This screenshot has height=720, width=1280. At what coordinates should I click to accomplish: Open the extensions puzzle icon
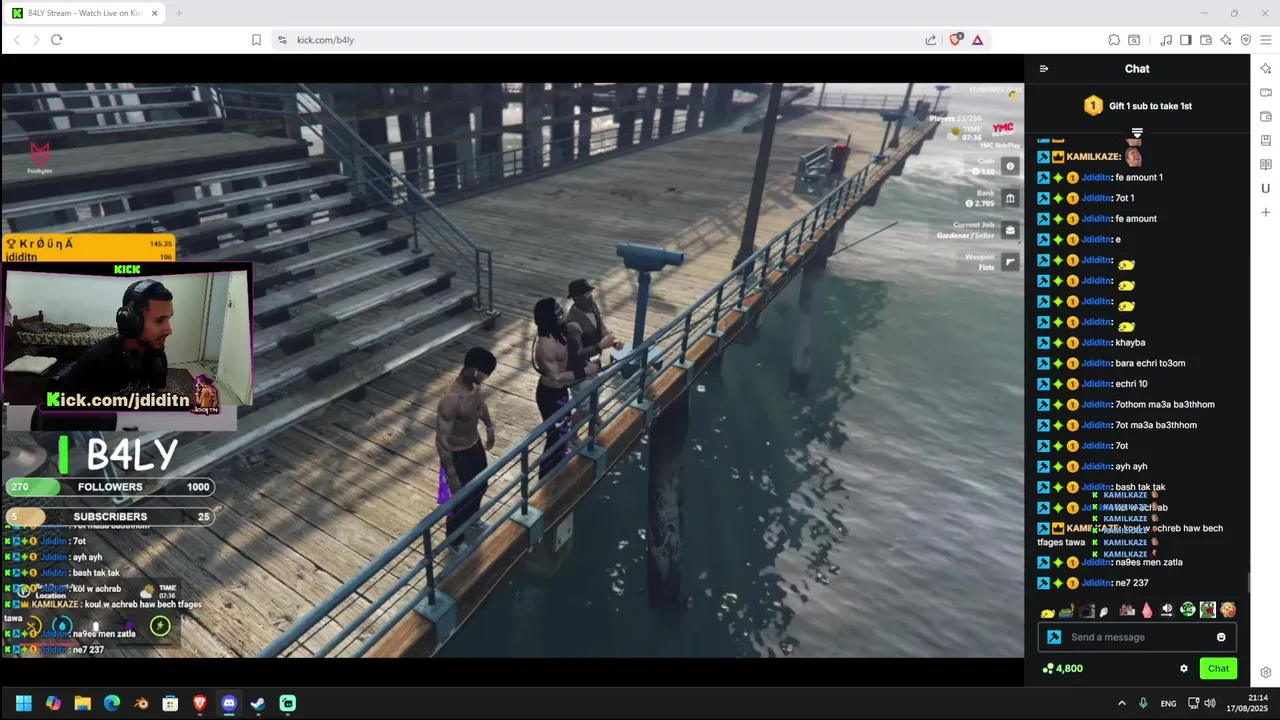click(x=1114, y=40)
